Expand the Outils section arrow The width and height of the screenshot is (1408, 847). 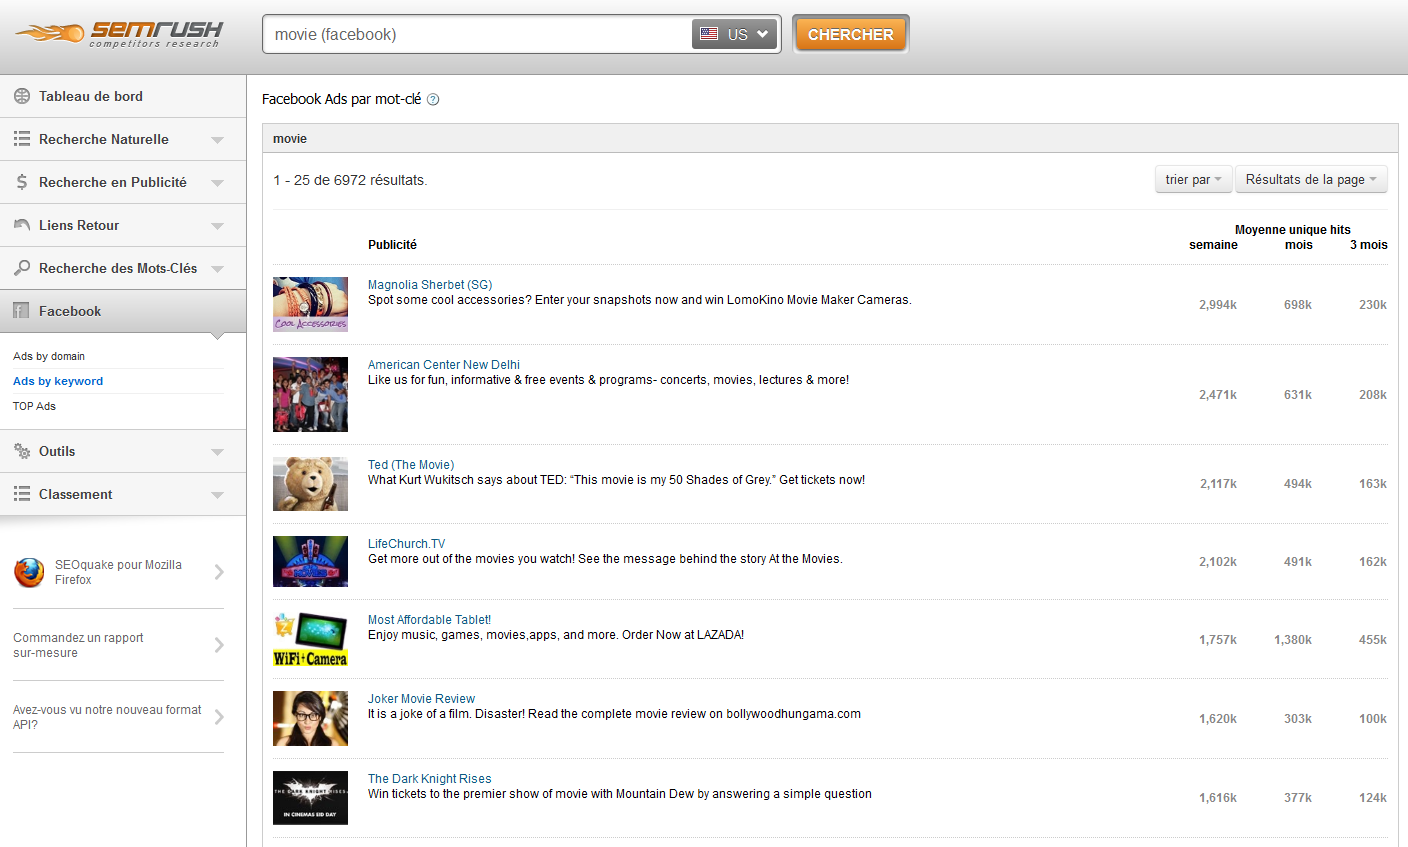217,452
